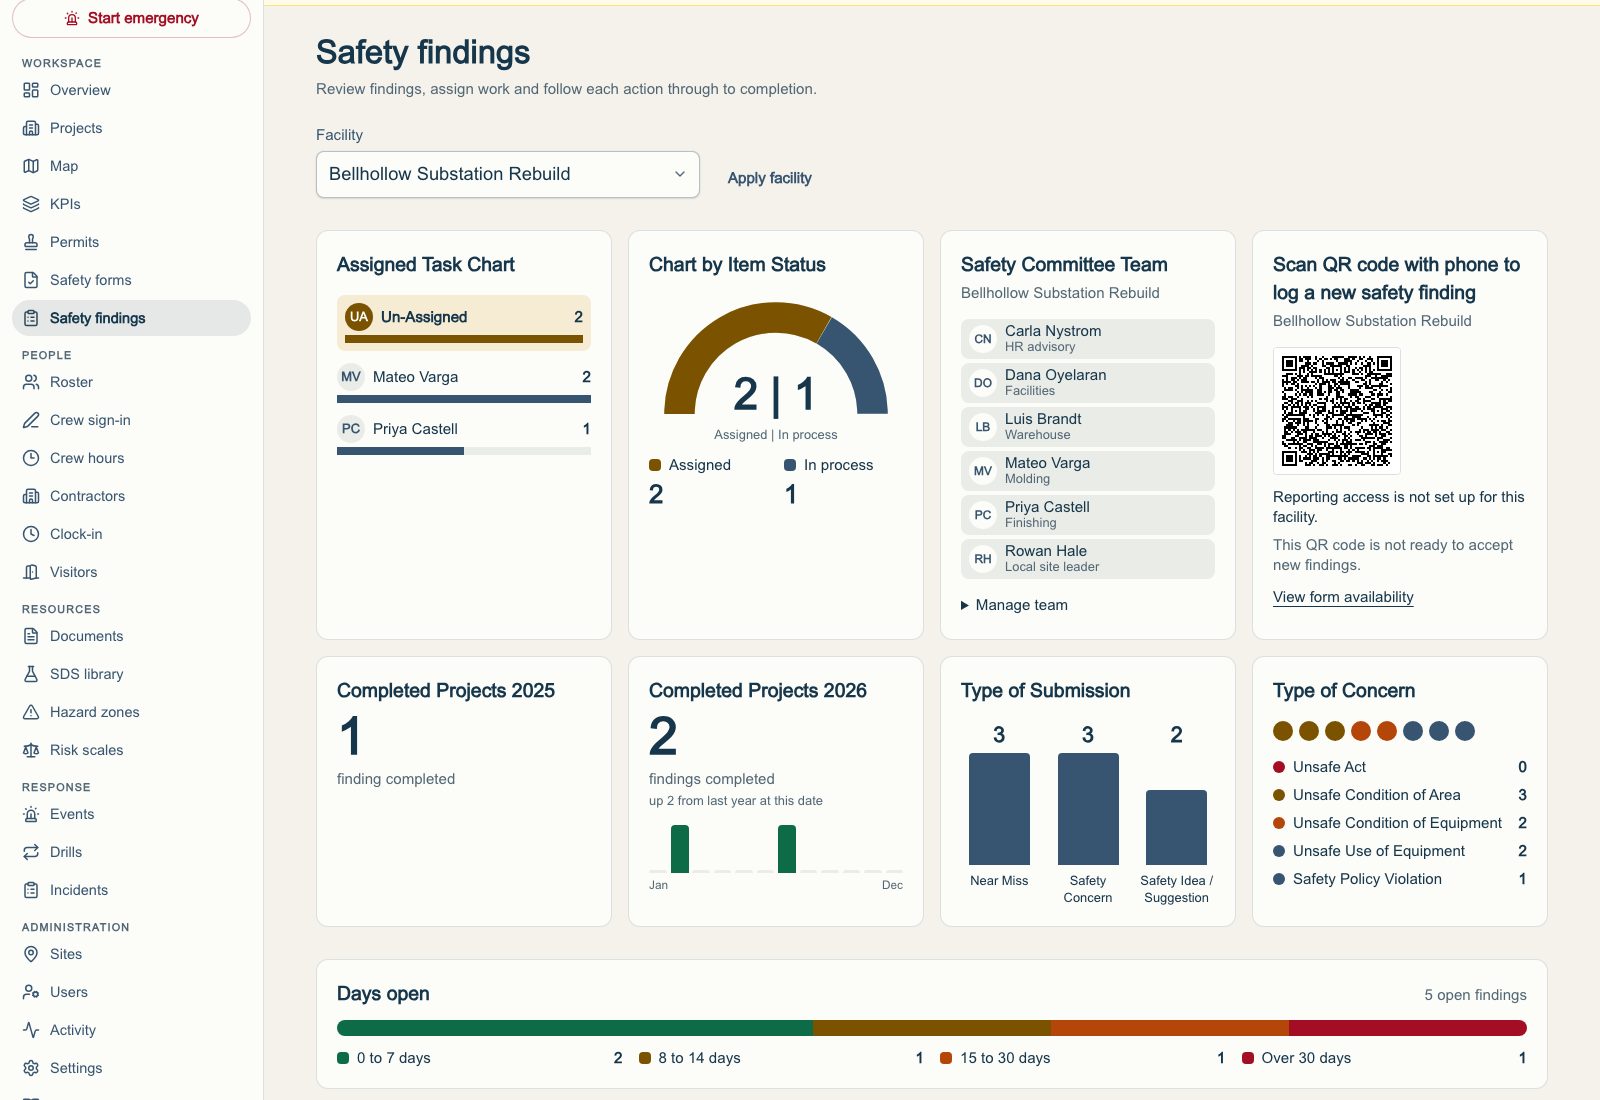Click the SDS library flask icon
The height and width of the screenshot is (1100, 1600).
pos(31,674)
